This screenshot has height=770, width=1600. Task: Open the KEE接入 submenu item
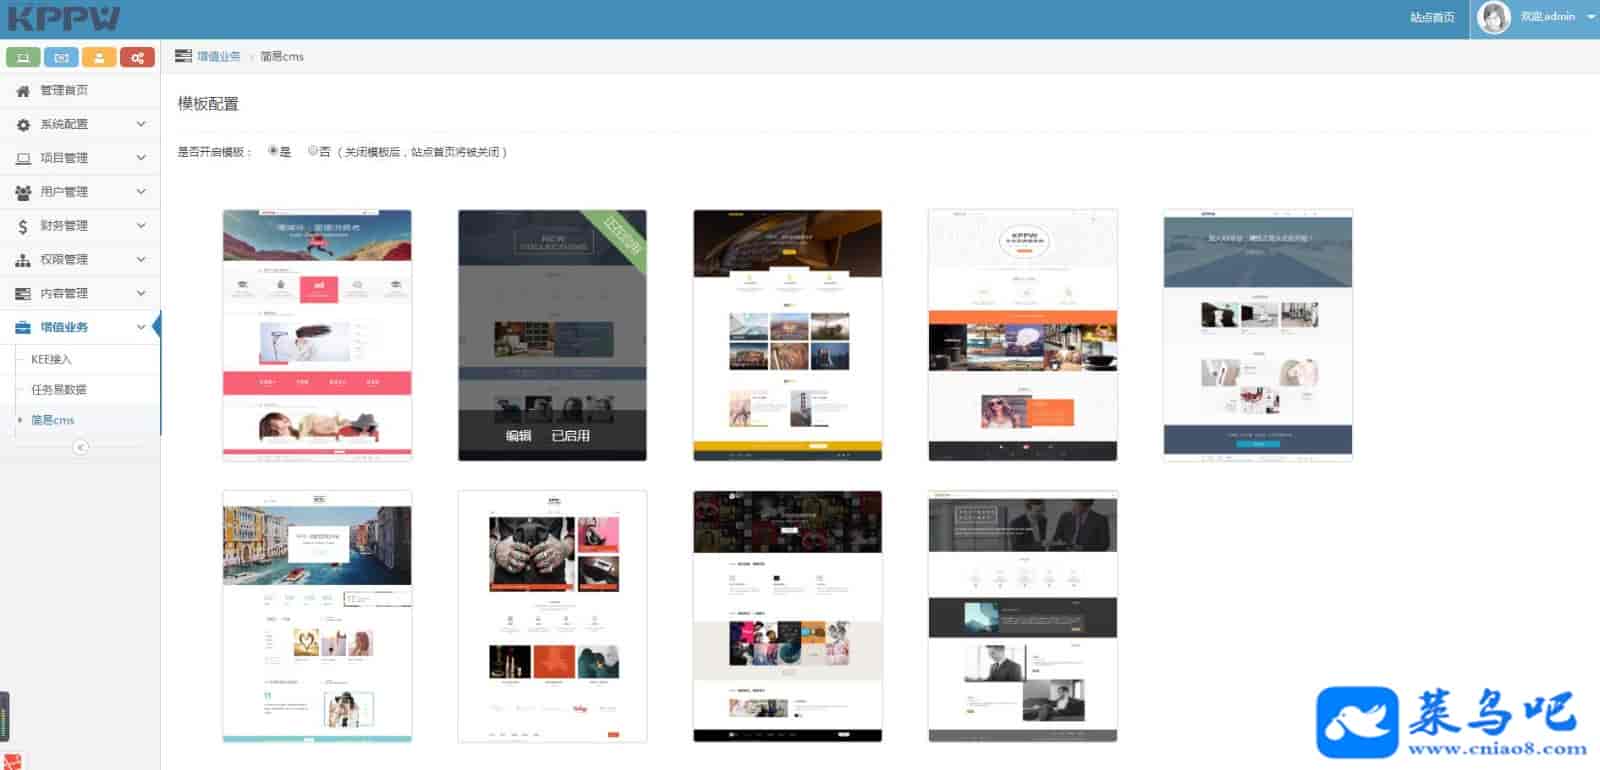tap(51, 359)
